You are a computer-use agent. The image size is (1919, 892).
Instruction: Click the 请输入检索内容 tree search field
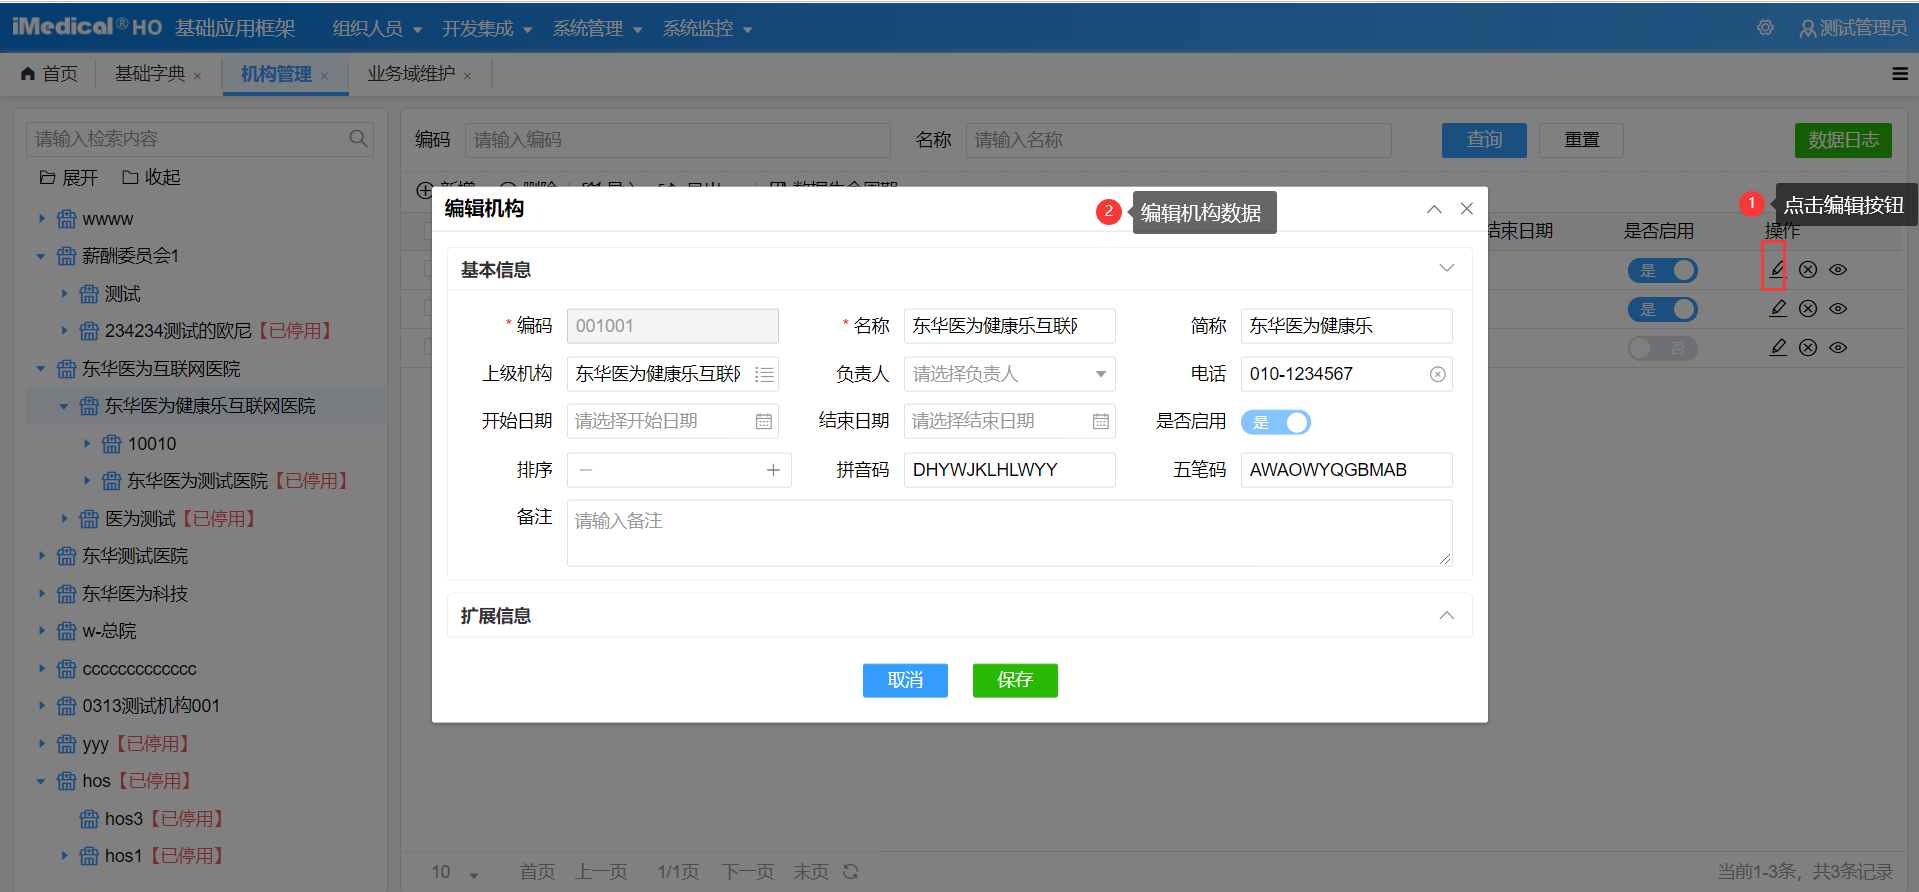pos(200,139)
